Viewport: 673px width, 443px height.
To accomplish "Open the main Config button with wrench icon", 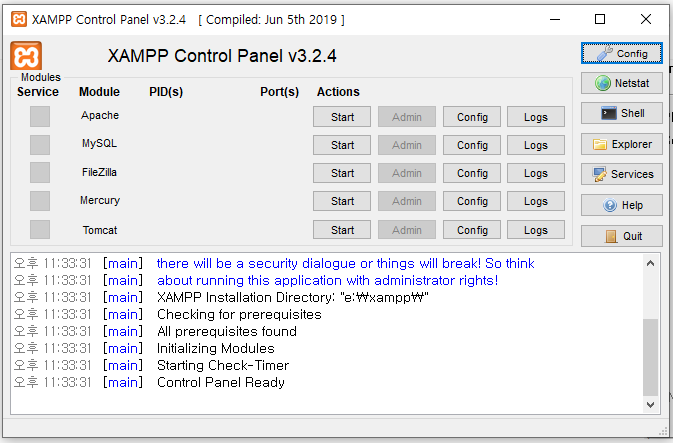I will tap(621, 54).
